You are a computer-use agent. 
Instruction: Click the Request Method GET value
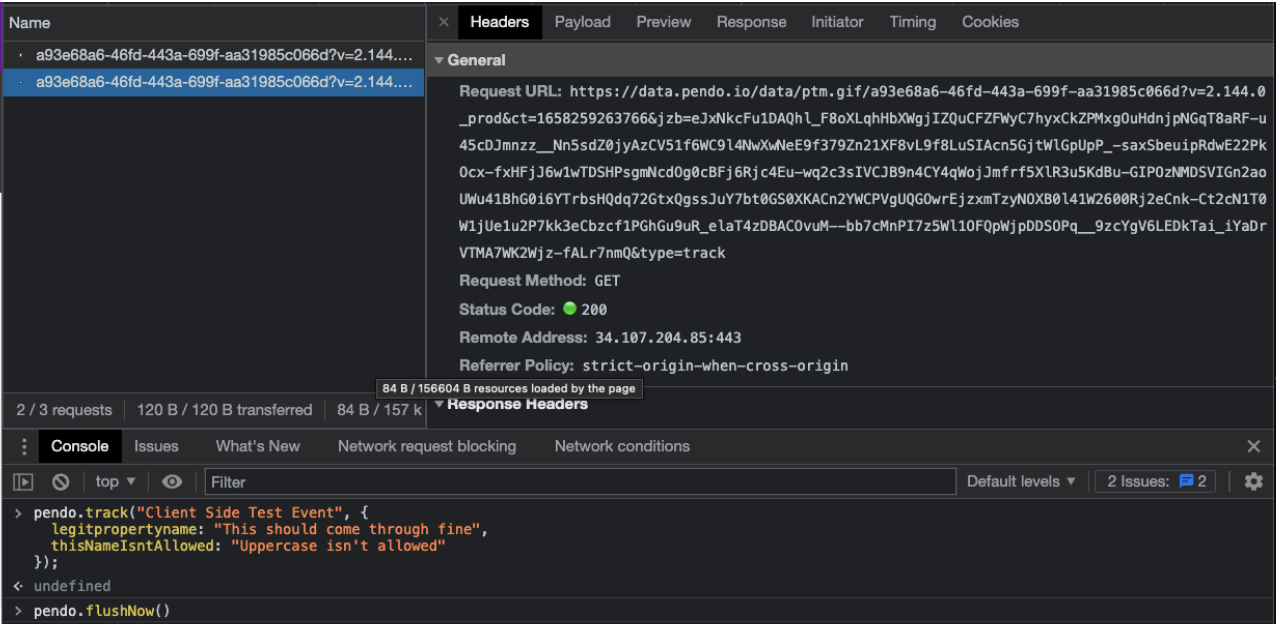coord(607,281)
